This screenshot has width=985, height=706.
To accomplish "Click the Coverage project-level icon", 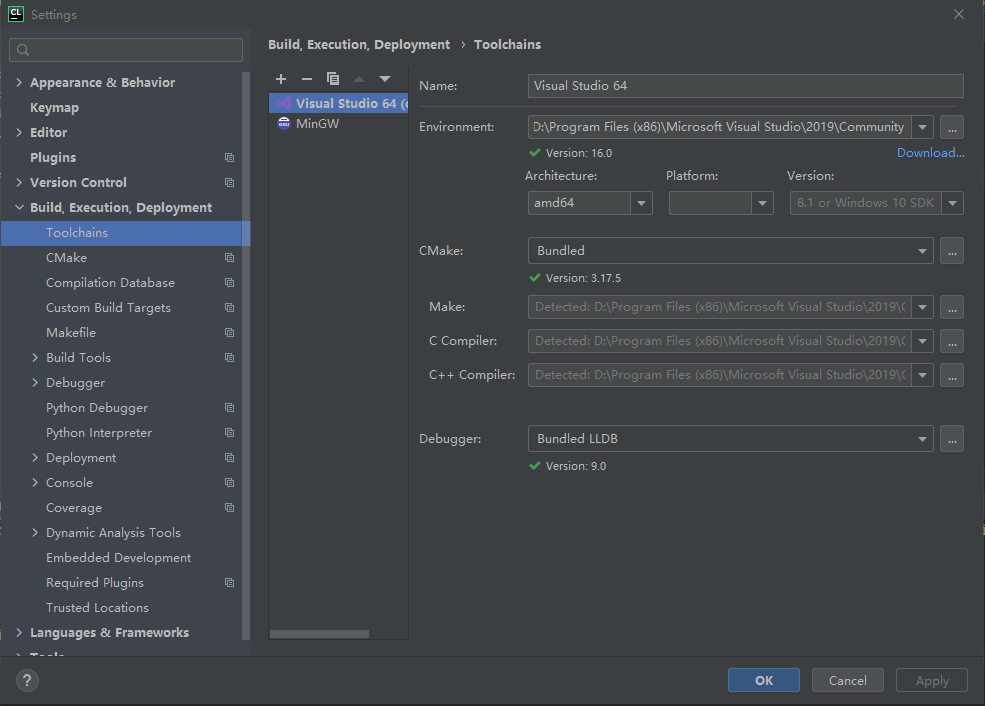I will tap(229, 508).
